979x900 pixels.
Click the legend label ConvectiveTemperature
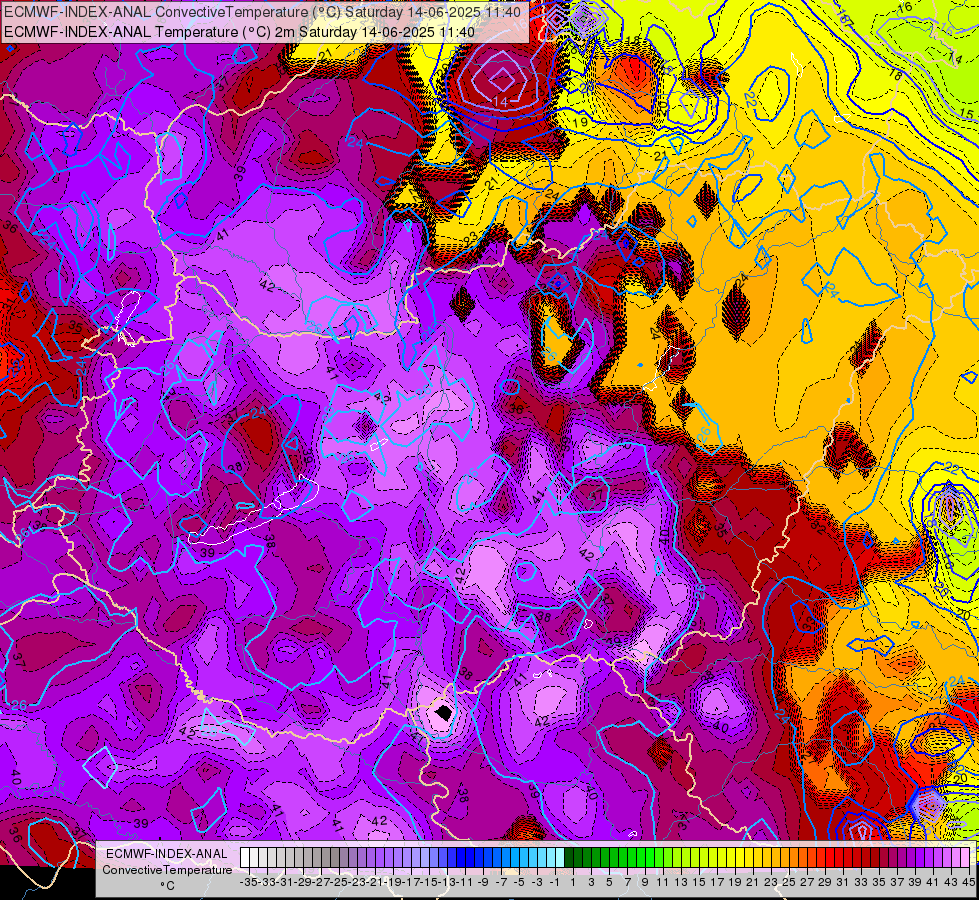click(x=167, y=869)
